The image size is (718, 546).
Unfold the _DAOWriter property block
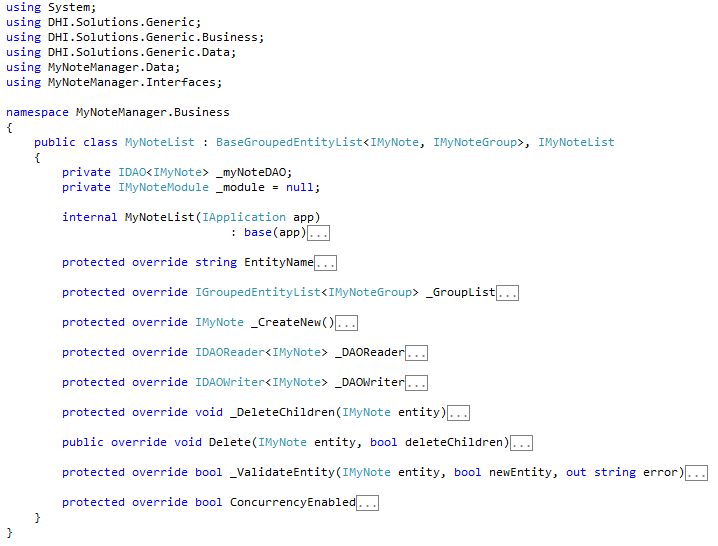(x=416, y=383)
